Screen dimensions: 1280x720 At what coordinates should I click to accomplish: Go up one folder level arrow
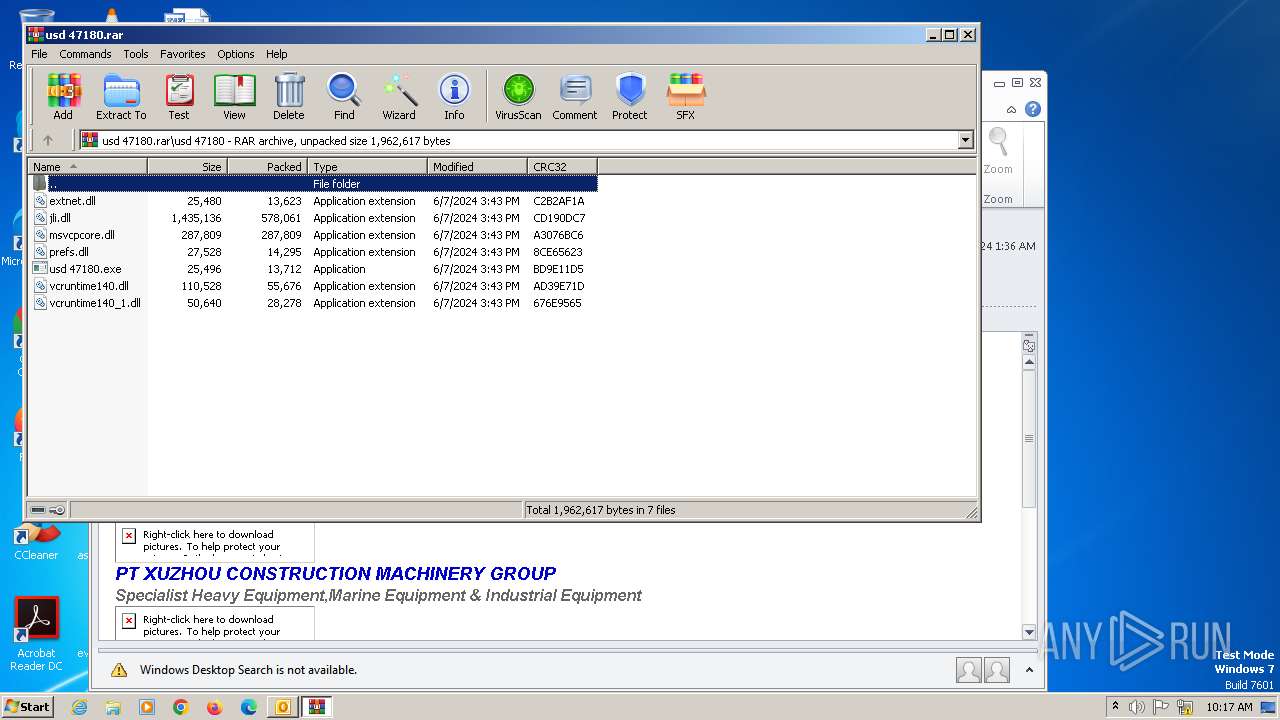[x=47, y=141]
